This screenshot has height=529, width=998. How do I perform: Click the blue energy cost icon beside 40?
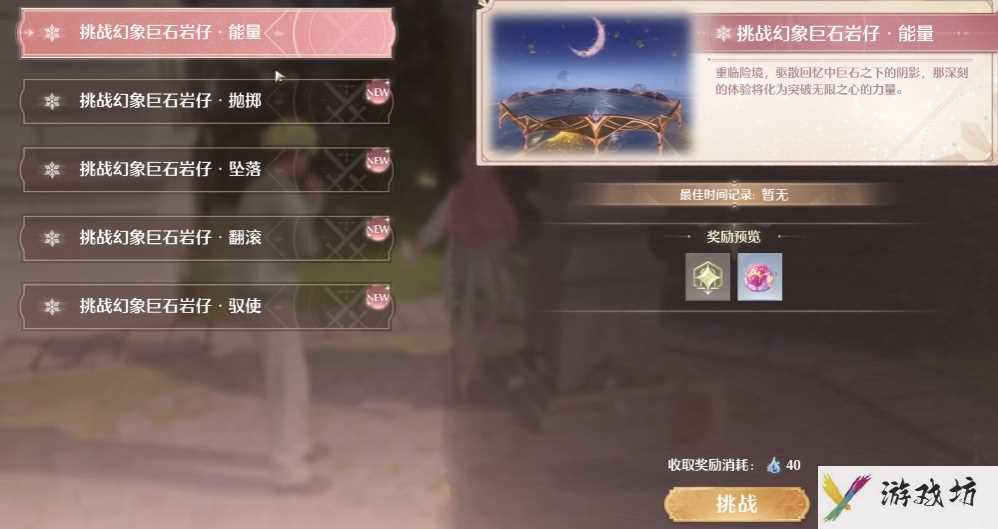[x=774, y=465]
